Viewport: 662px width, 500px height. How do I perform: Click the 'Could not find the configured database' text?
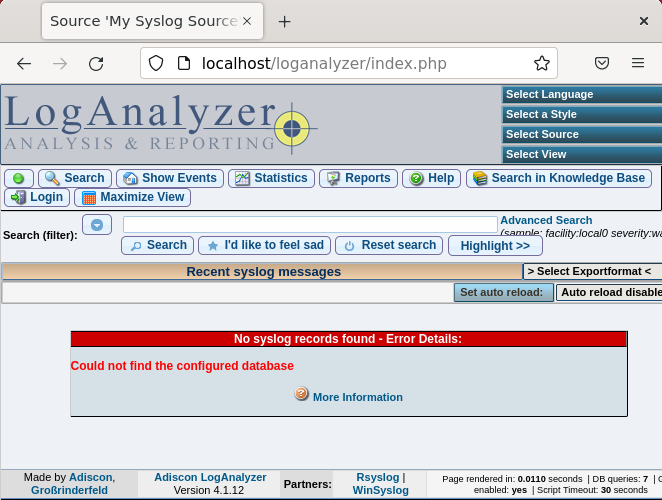(x=182, y=366)
